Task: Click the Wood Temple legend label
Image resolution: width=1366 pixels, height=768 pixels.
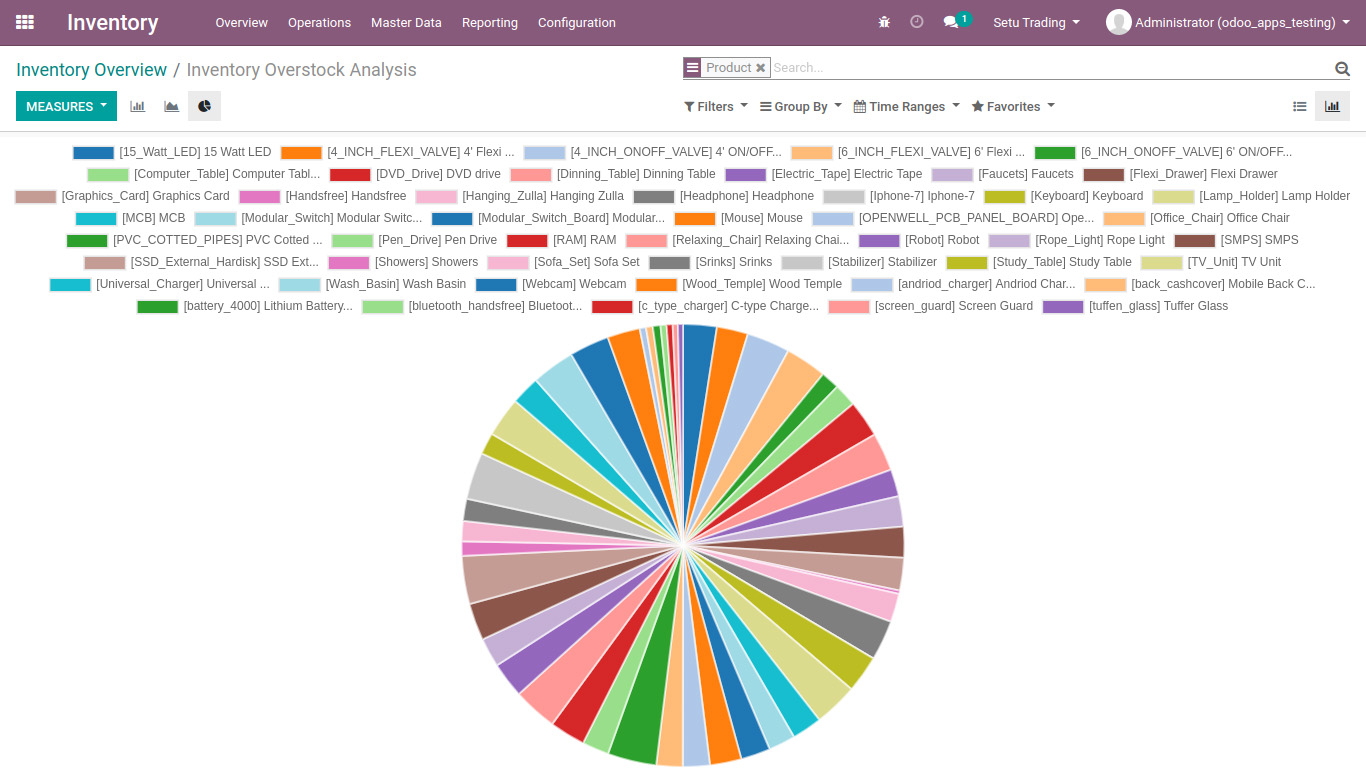Action: [x=762, y=284]
